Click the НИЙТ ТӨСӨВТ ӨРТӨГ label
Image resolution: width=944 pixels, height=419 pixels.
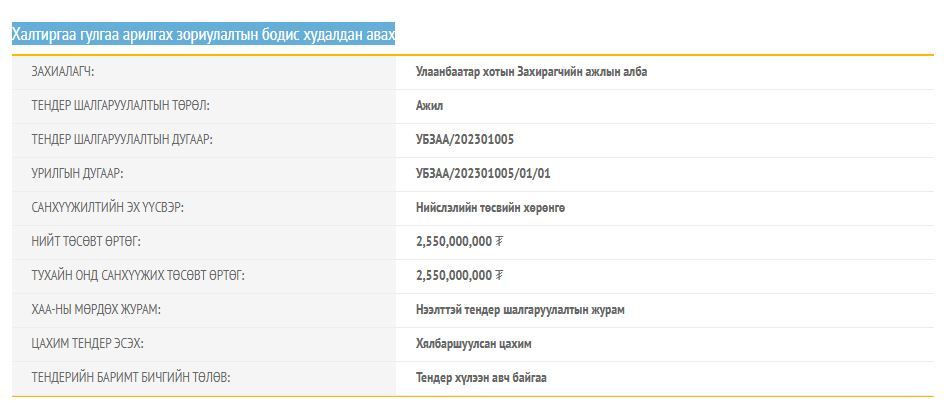86,242
